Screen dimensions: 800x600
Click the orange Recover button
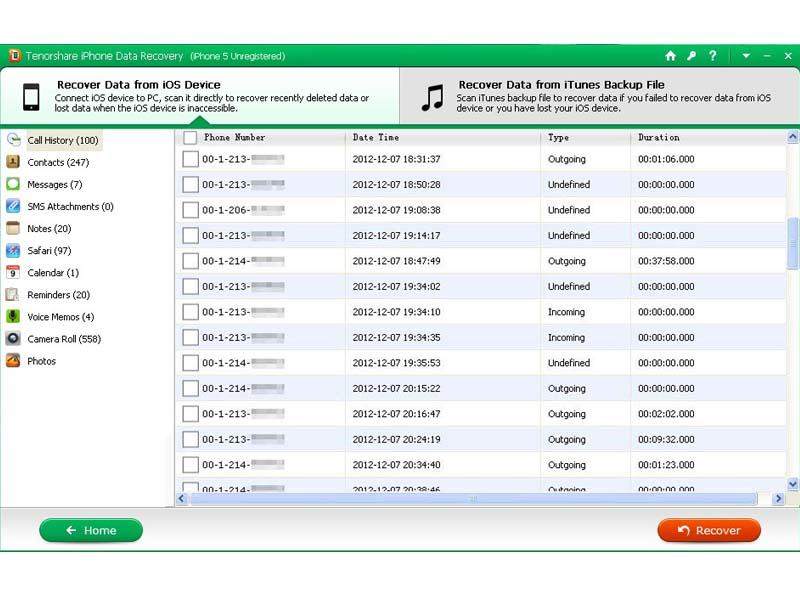pyautogui.click(x=709, y=530)
